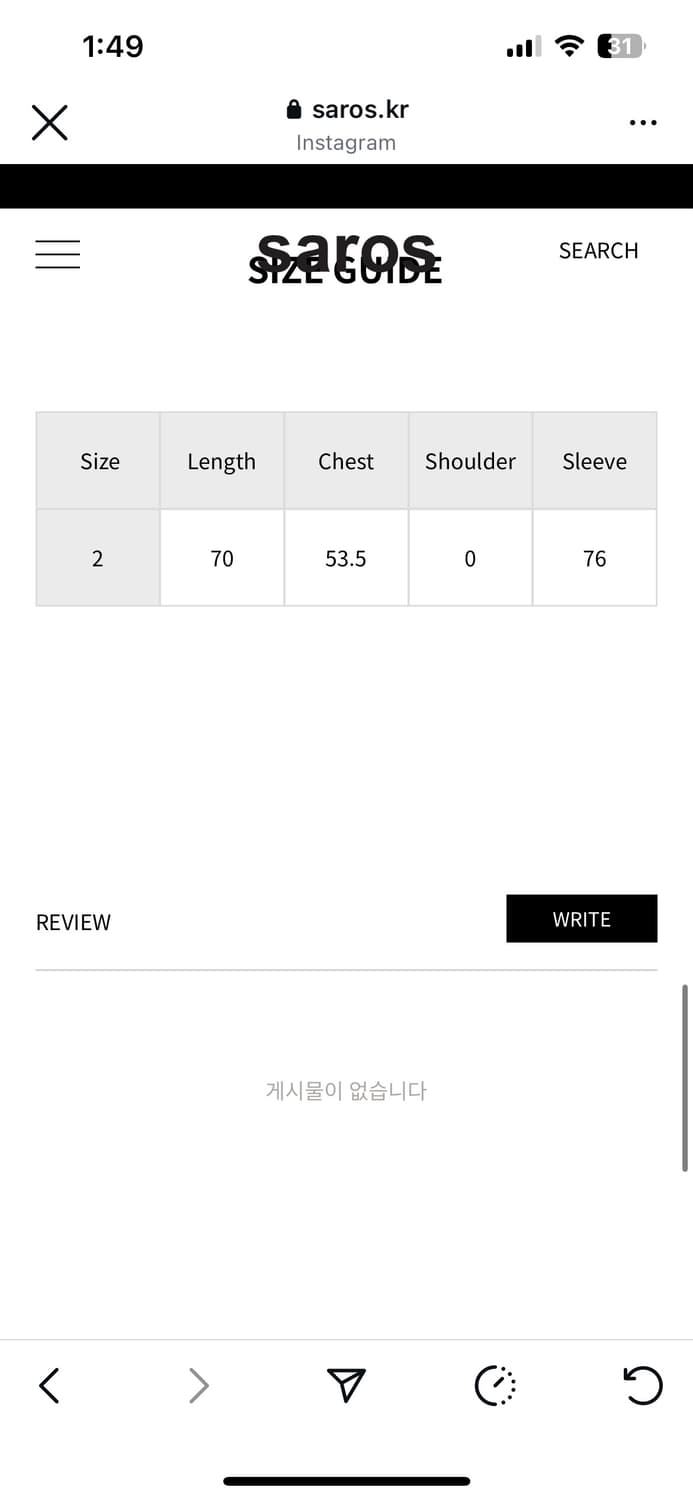The height and width of the screenshot is (1500, 693).
Task: Tap the iOS home indicator bar
Action: tap(346, 1481)
